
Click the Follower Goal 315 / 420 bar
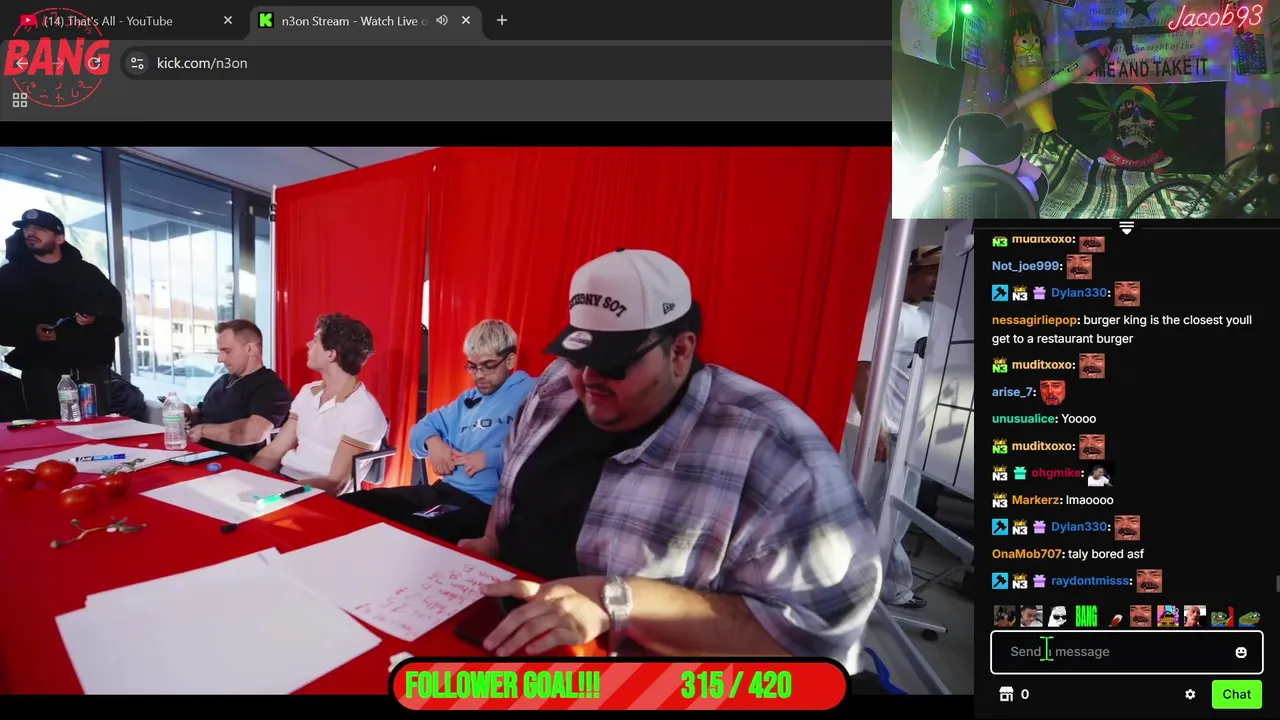pyautogui.click(x=619, y=686)
